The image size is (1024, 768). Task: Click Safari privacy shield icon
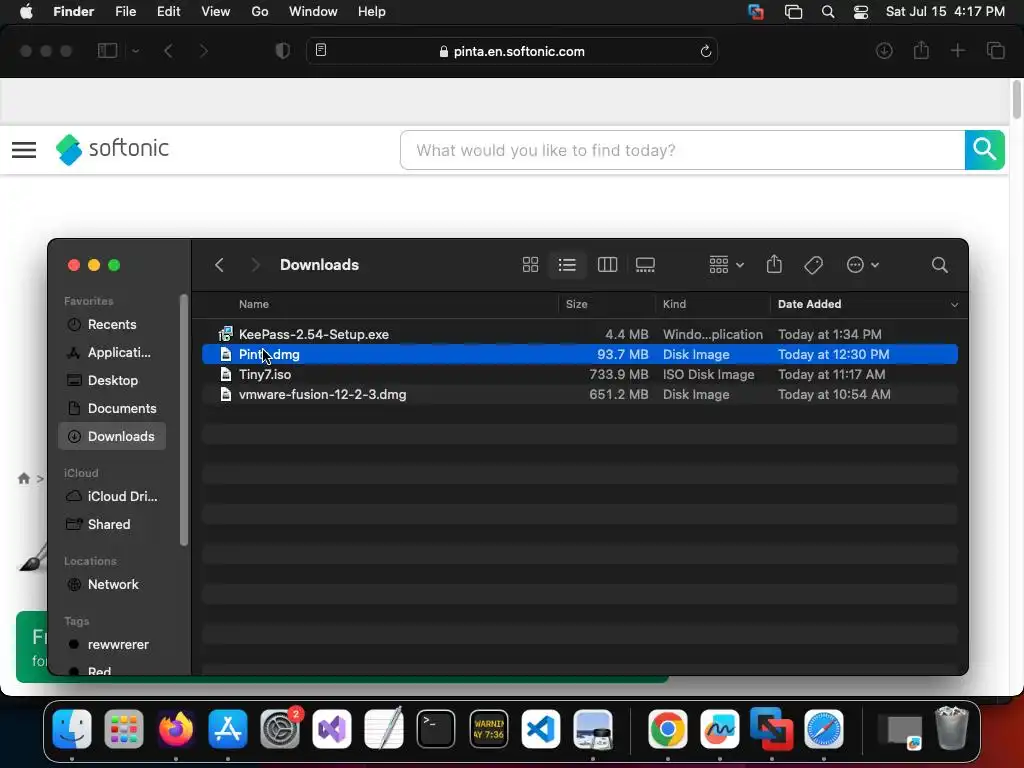click(x=283, y=51)
